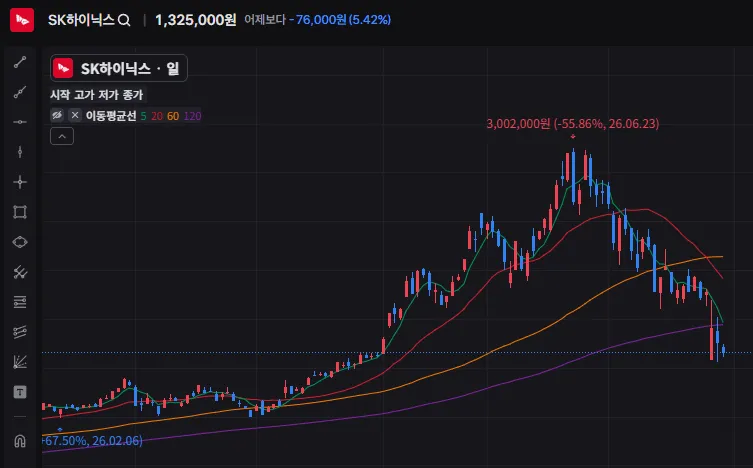Select the parallel channel tool

point(20,332)
